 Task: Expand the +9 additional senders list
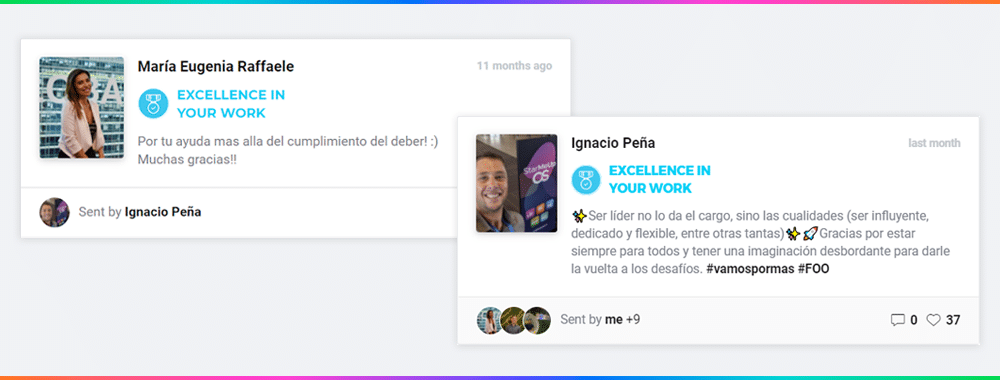click(633, 319)
